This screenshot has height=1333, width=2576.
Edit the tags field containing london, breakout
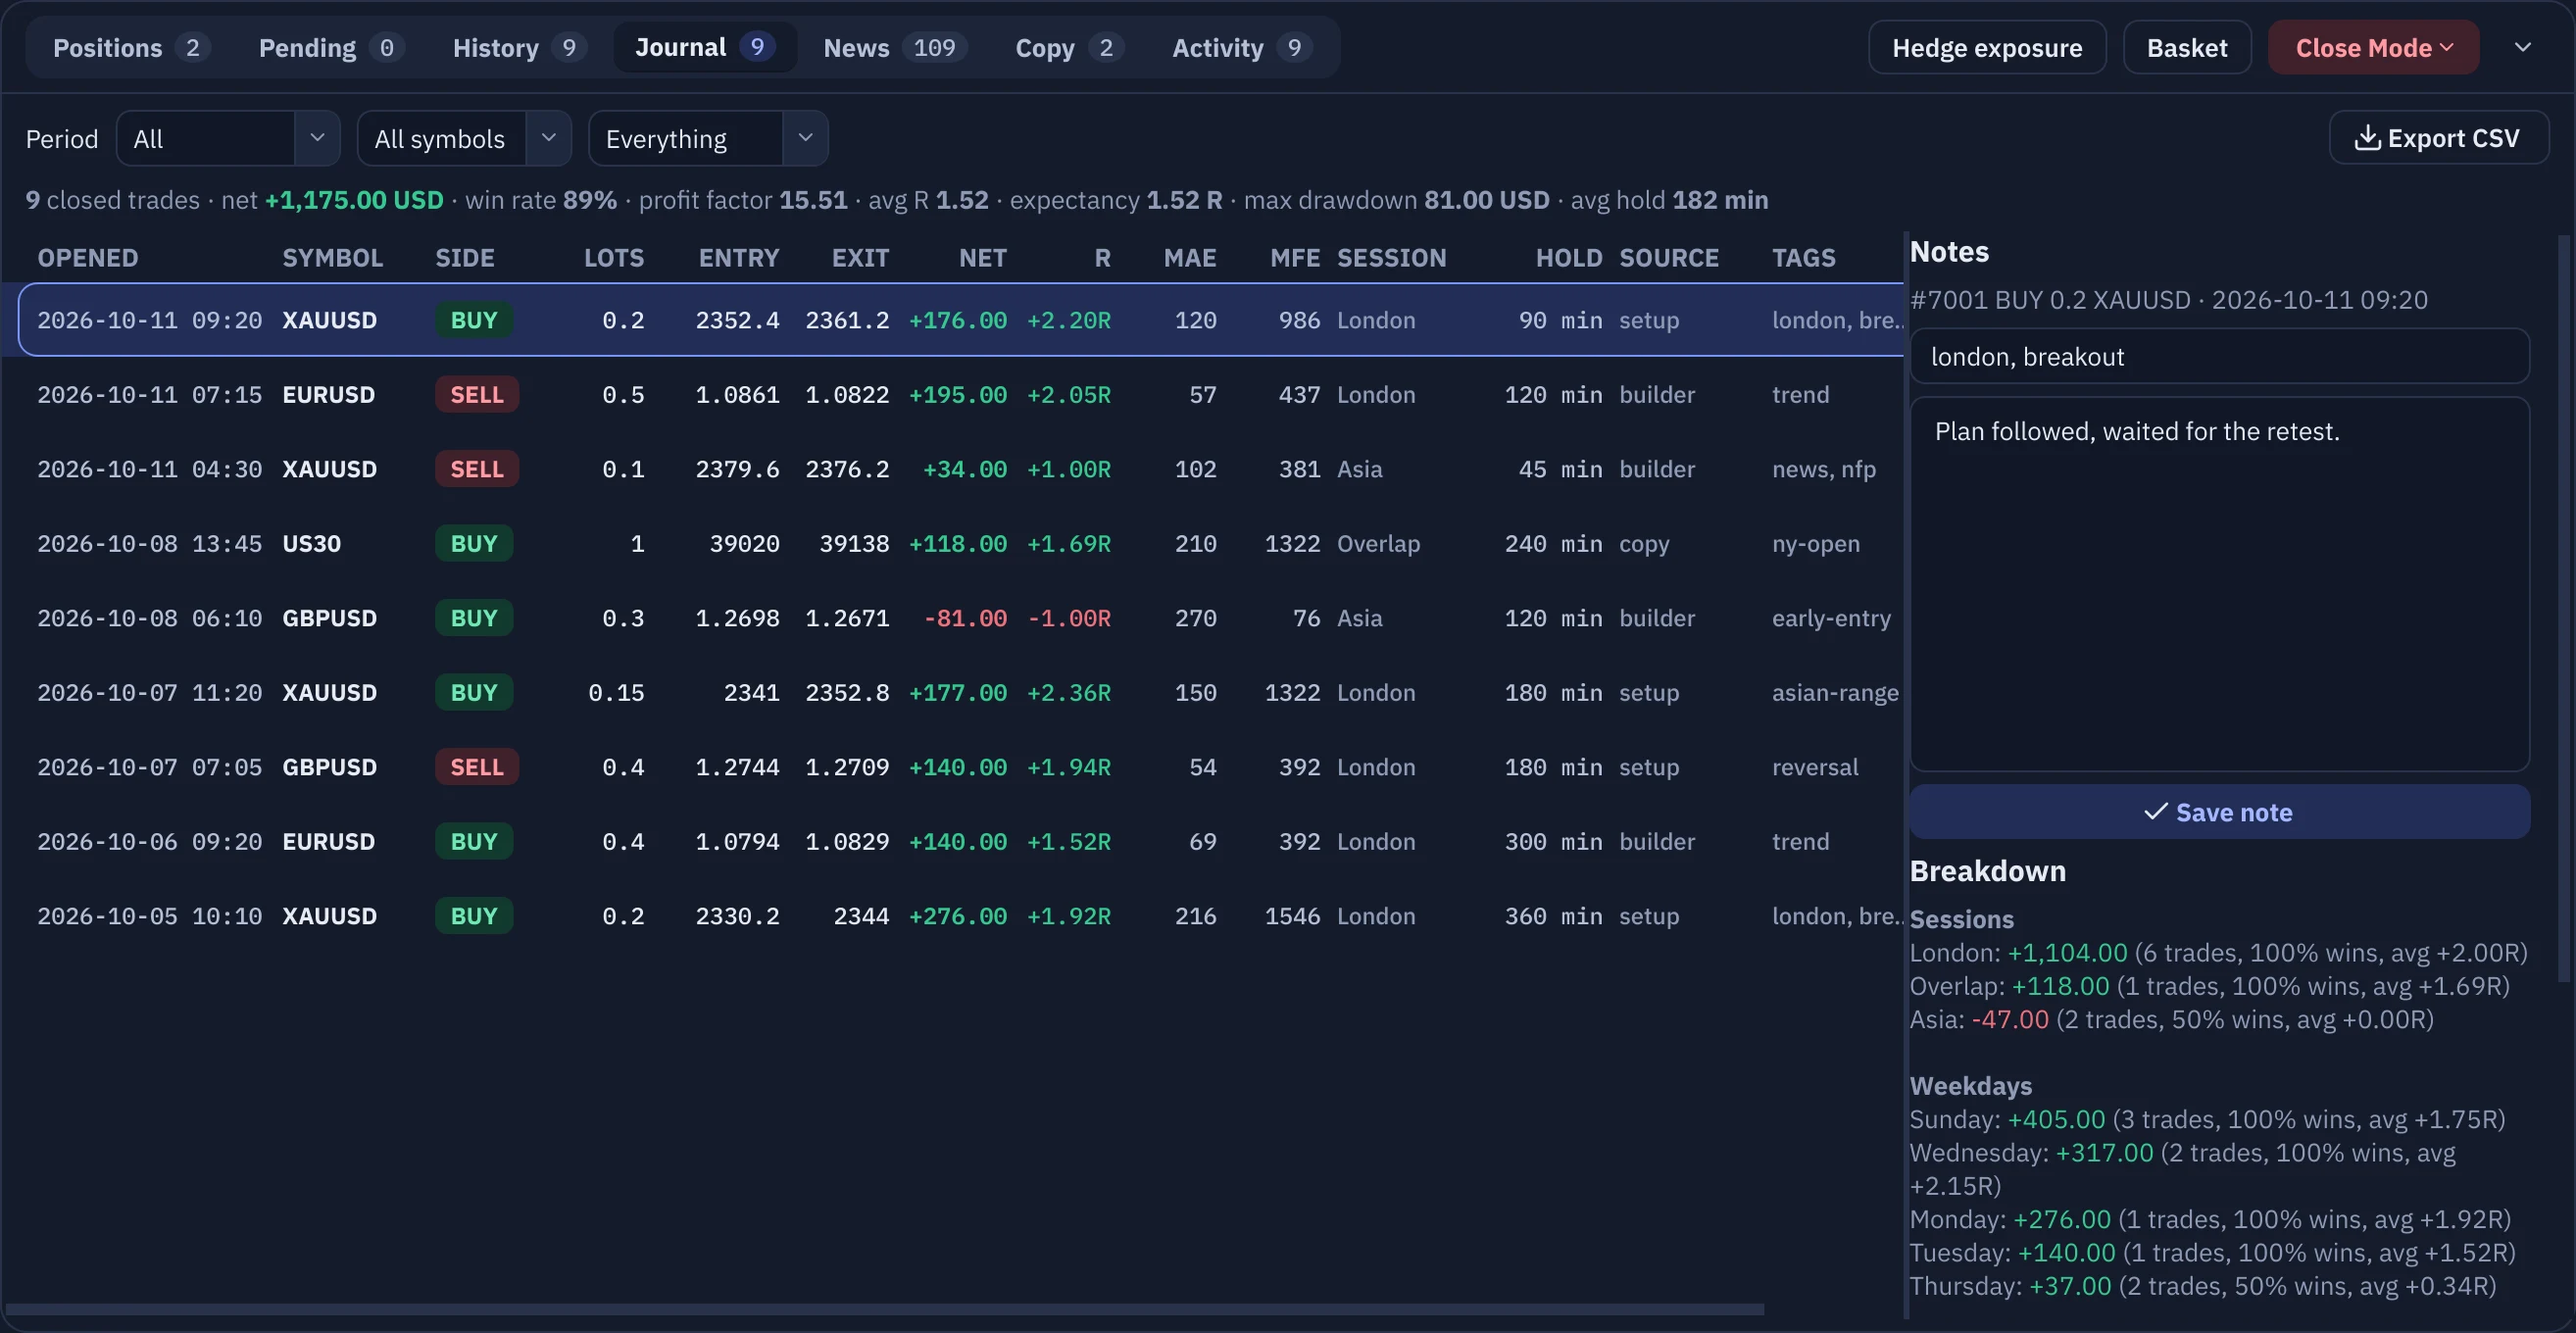(x=2219, y=357)
